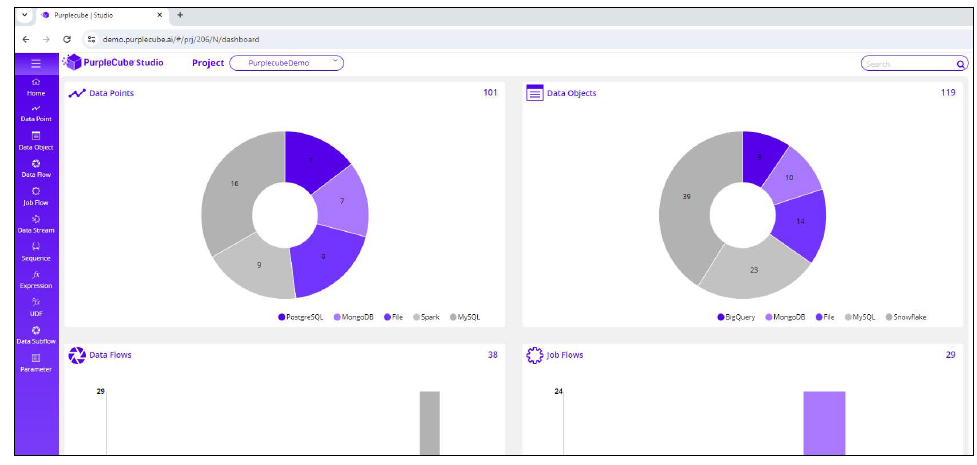
Task: Open Expression in sidebar
Action: click(x=36, y=280)
